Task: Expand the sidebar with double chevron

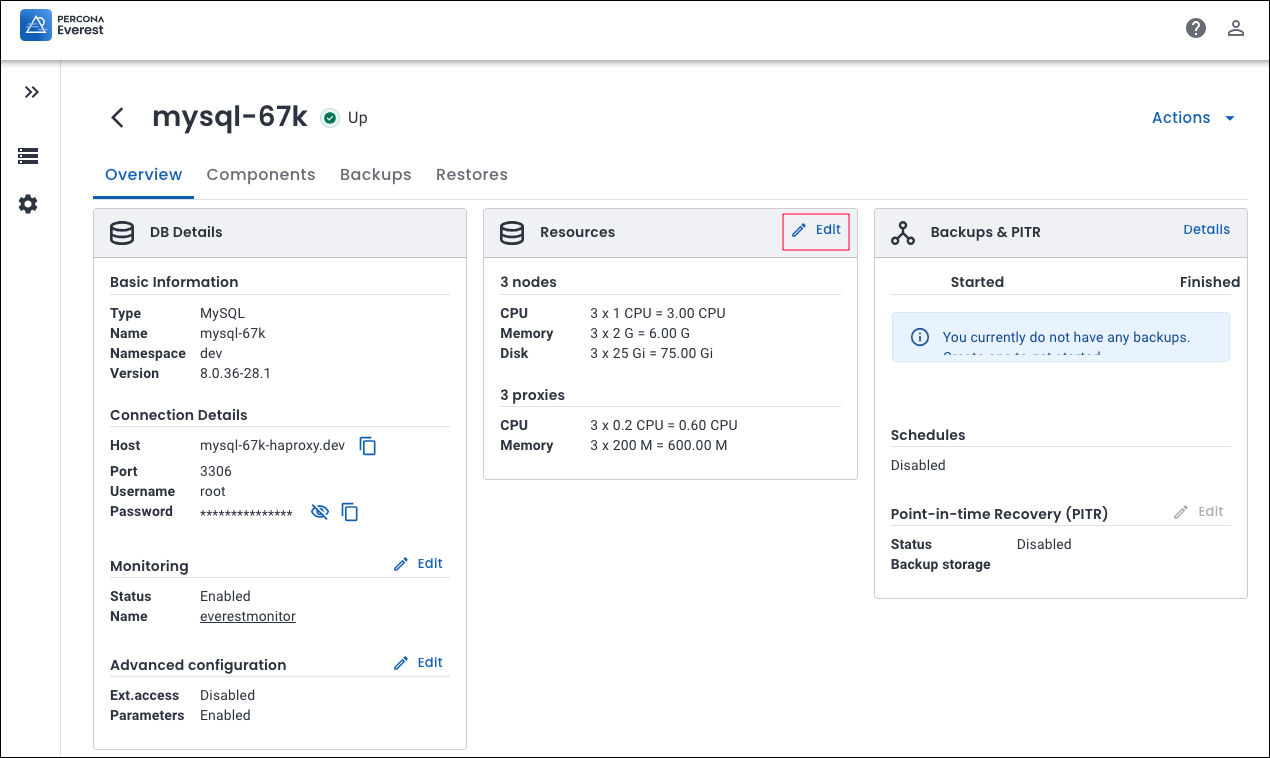Action: tap(32, 92)
